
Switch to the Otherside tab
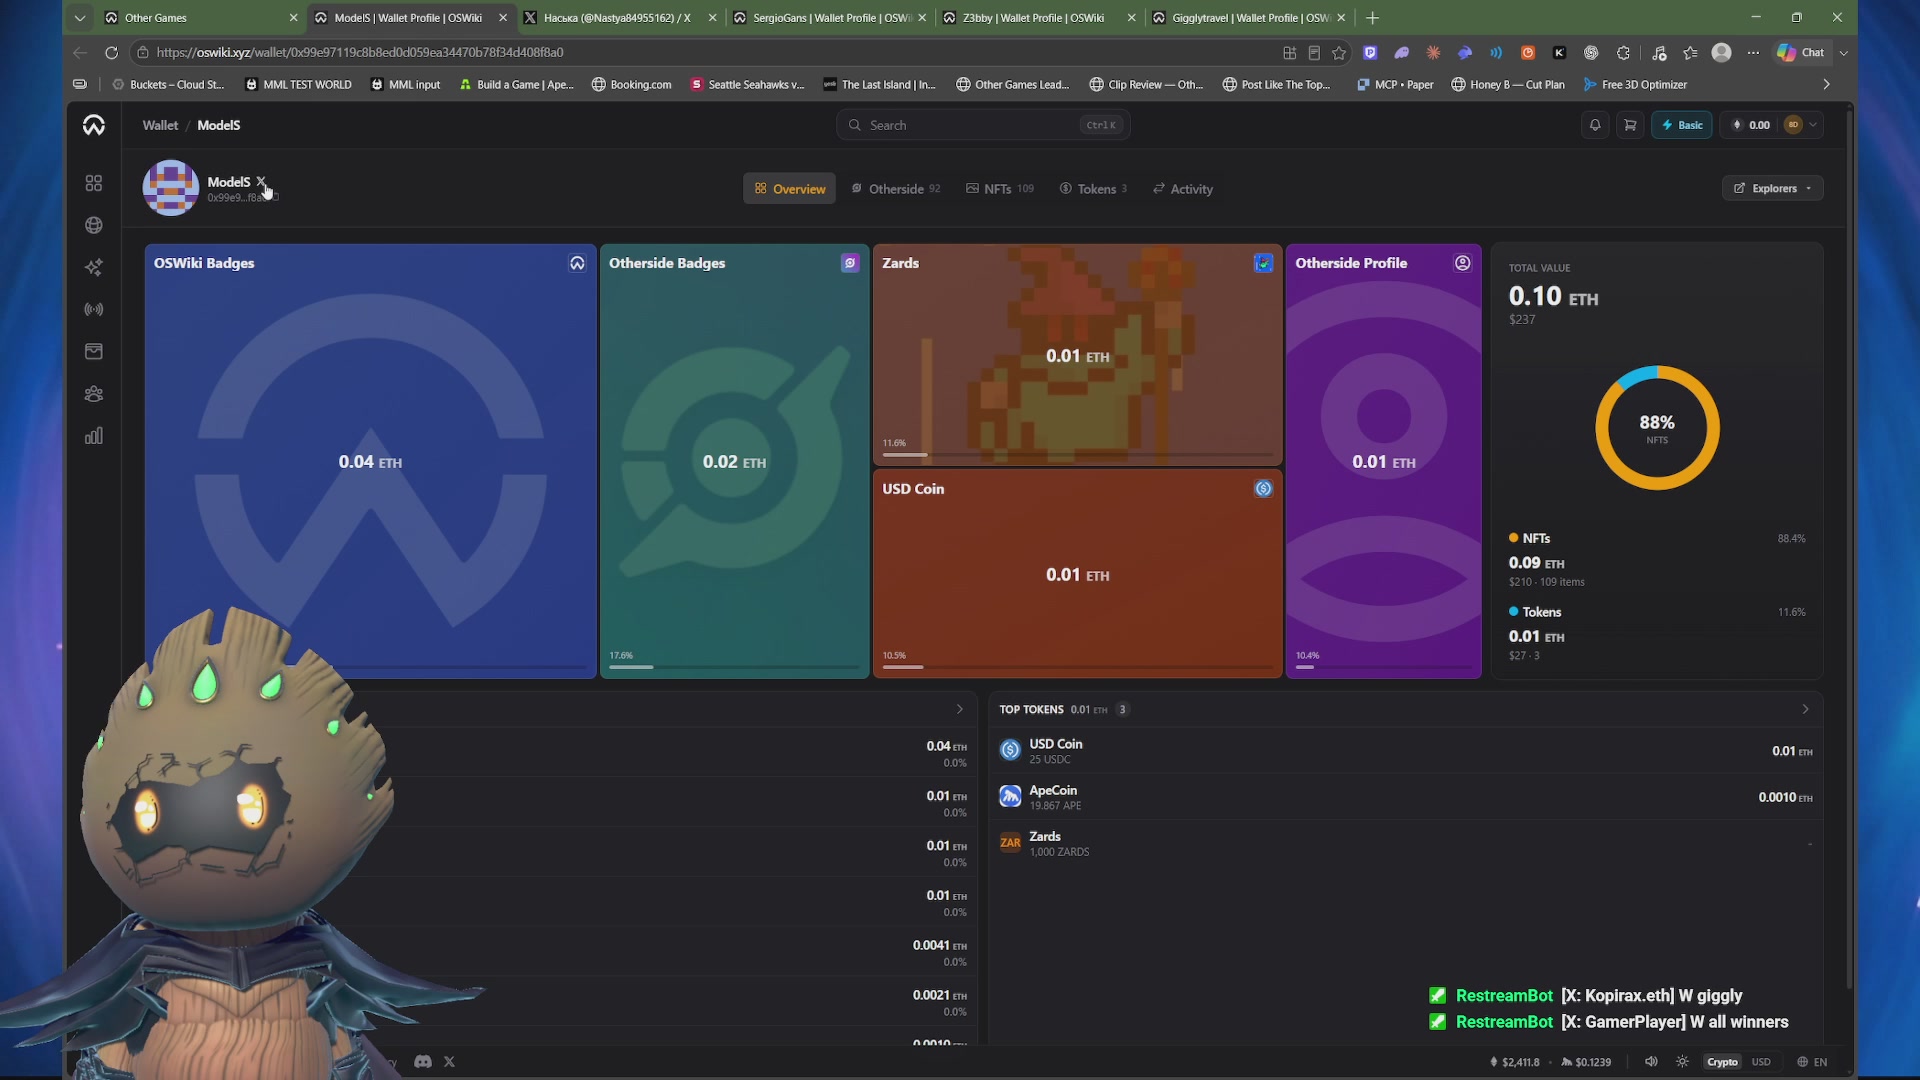tap(895, 189)
